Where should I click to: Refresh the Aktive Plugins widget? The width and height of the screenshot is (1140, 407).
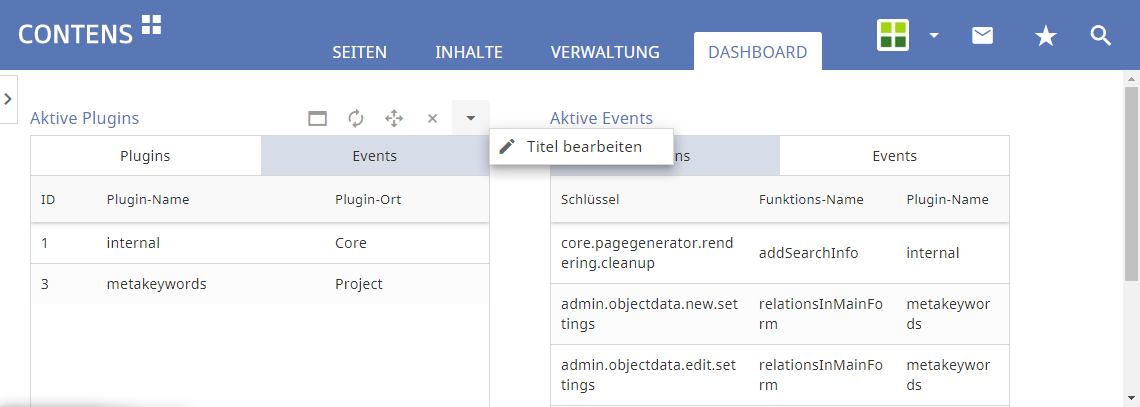(355, 118)
